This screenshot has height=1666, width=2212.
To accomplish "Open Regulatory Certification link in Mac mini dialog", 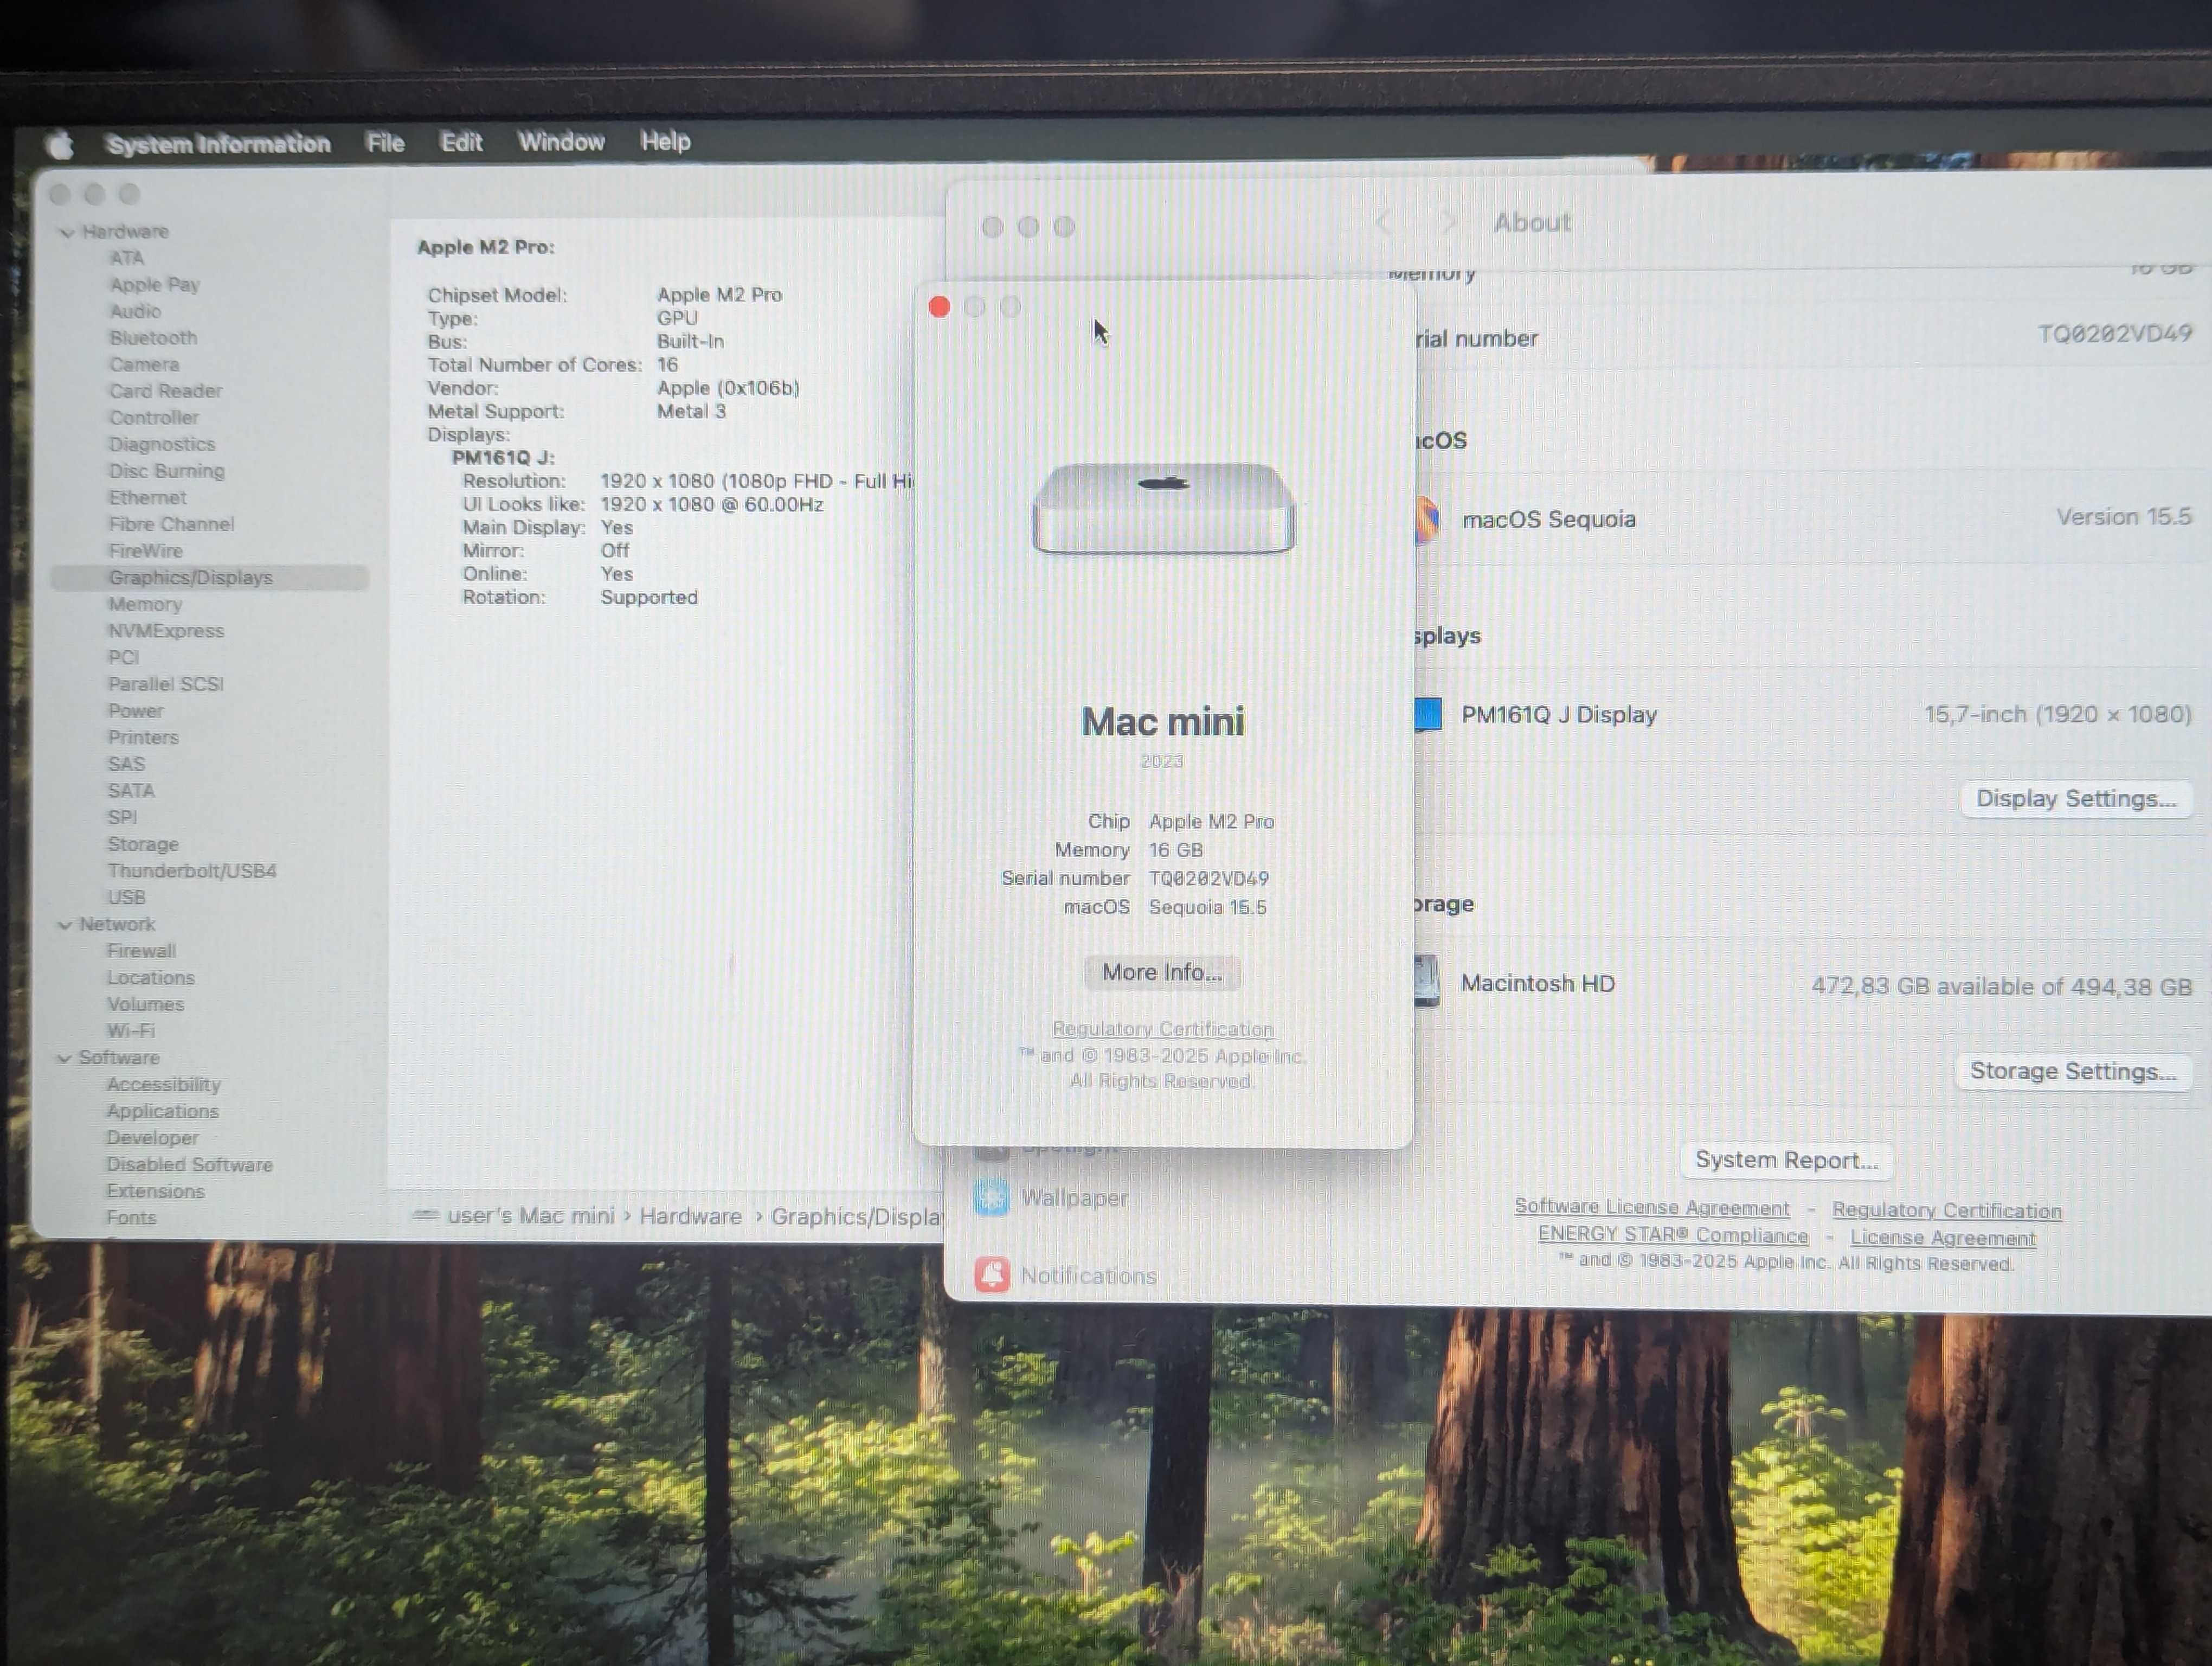I will click(x=1162, y=1029).
